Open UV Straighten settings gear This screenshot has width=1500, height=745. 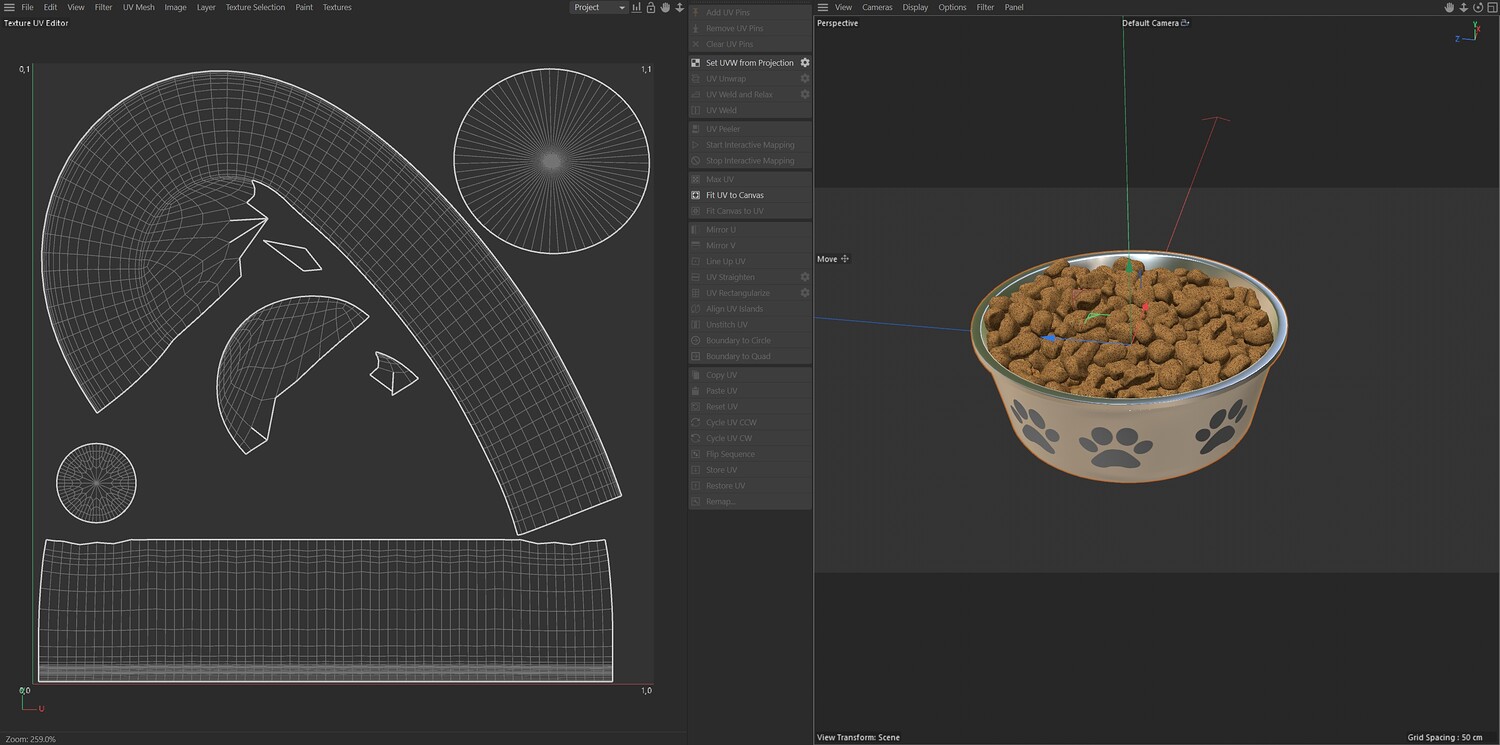[805, 277]
